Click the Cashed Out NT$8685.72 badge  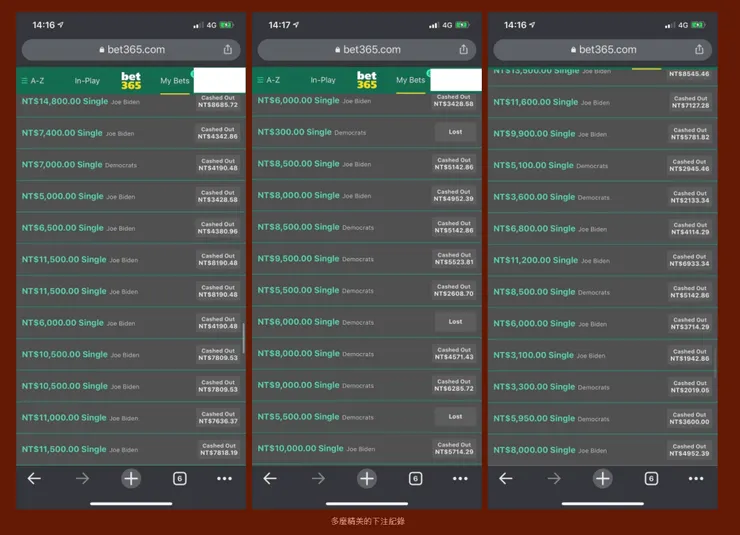tap(218, 101)
